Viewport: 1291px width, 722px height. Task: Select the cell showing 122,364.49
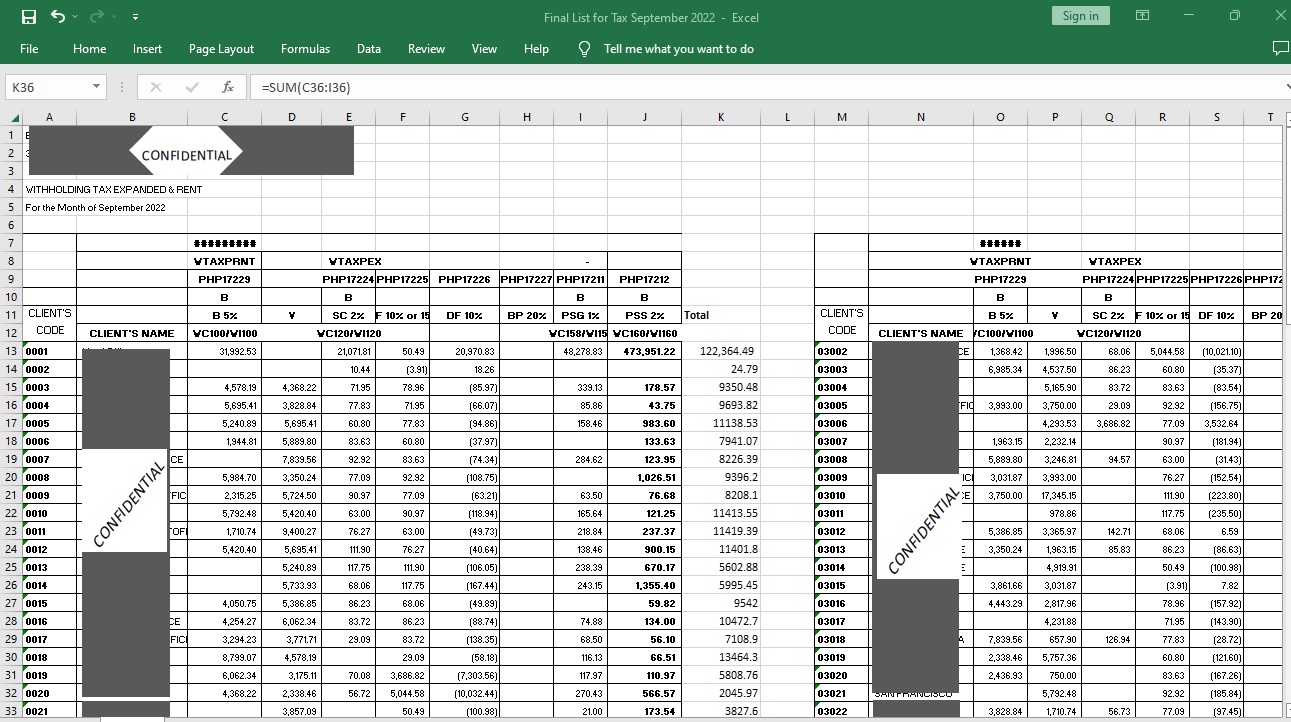click(x=721, y=352)
